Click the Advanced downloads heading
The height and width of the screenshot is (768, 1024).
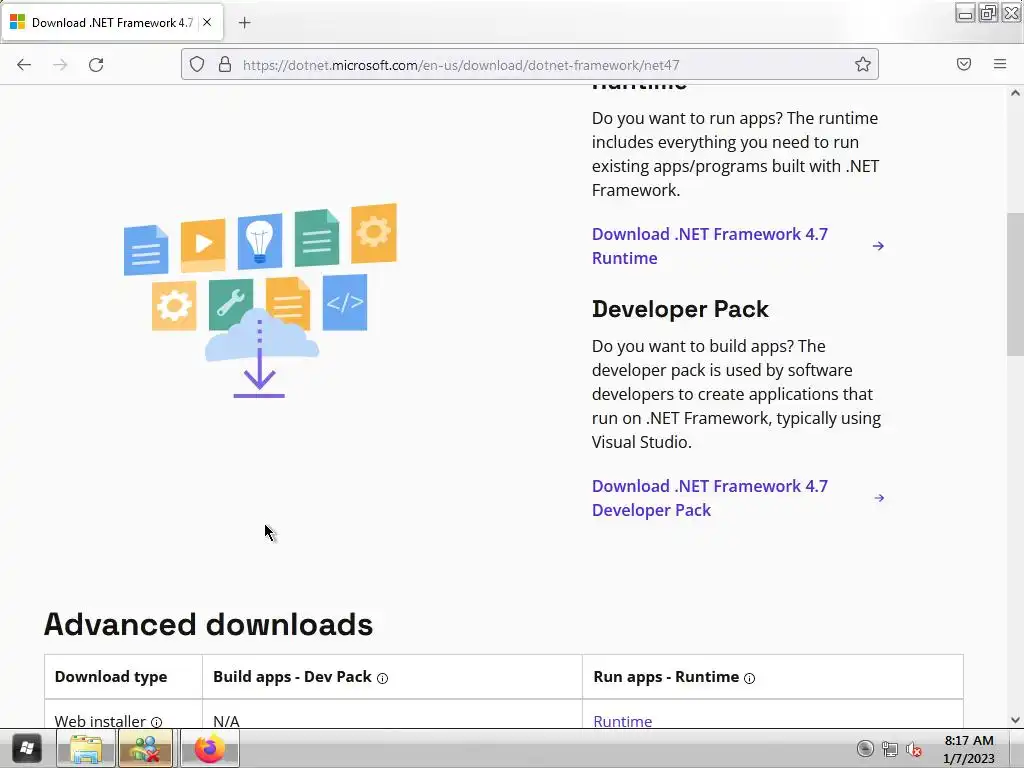coord(208,624)
